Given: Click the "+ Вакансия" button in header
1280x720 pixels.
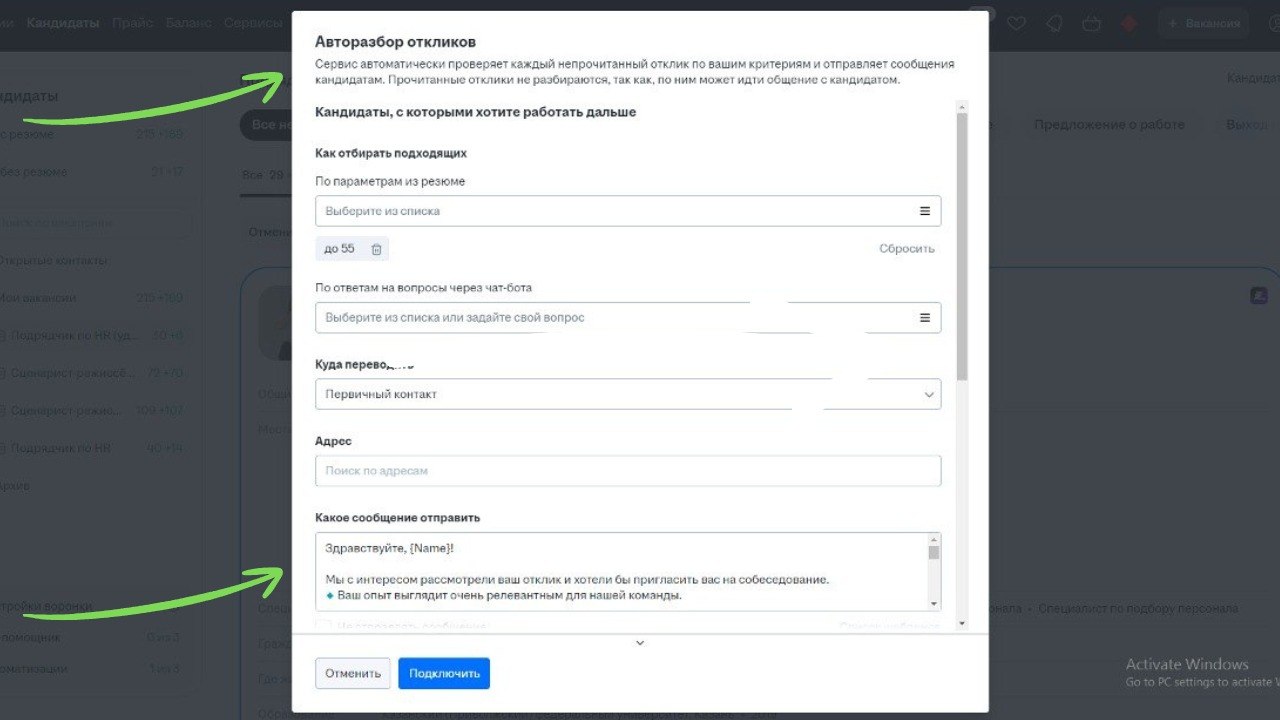Looking at the screenshot, I should [1204, 23].
